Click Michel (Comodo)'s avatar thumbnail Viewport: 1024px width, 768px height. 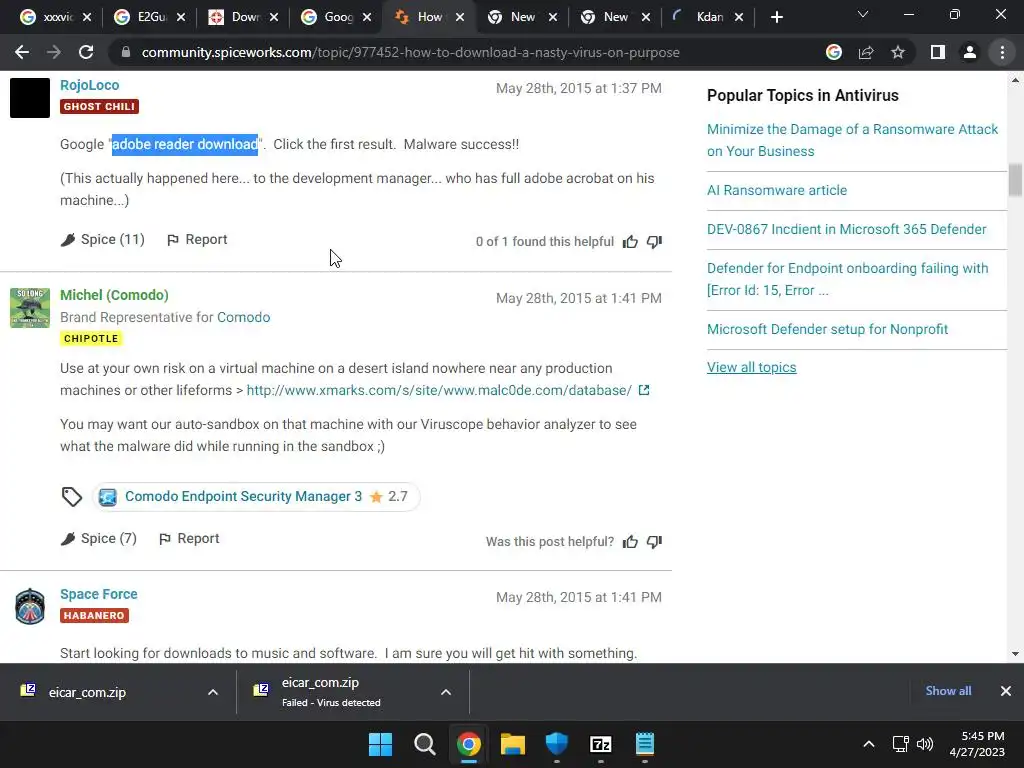30,308
